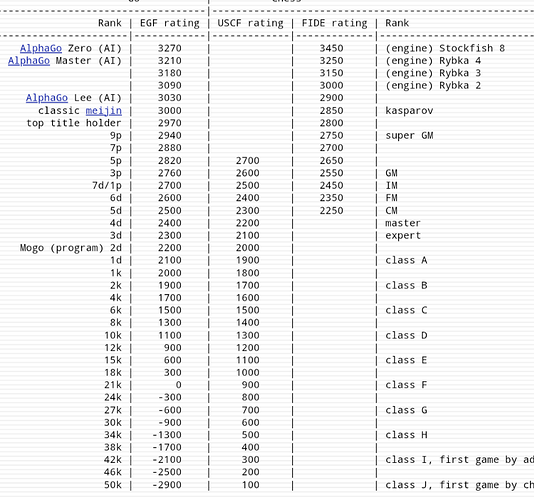This screenshot has height=500, width=534.
Task: Click the 'class E' text
Action: (406, 360)
